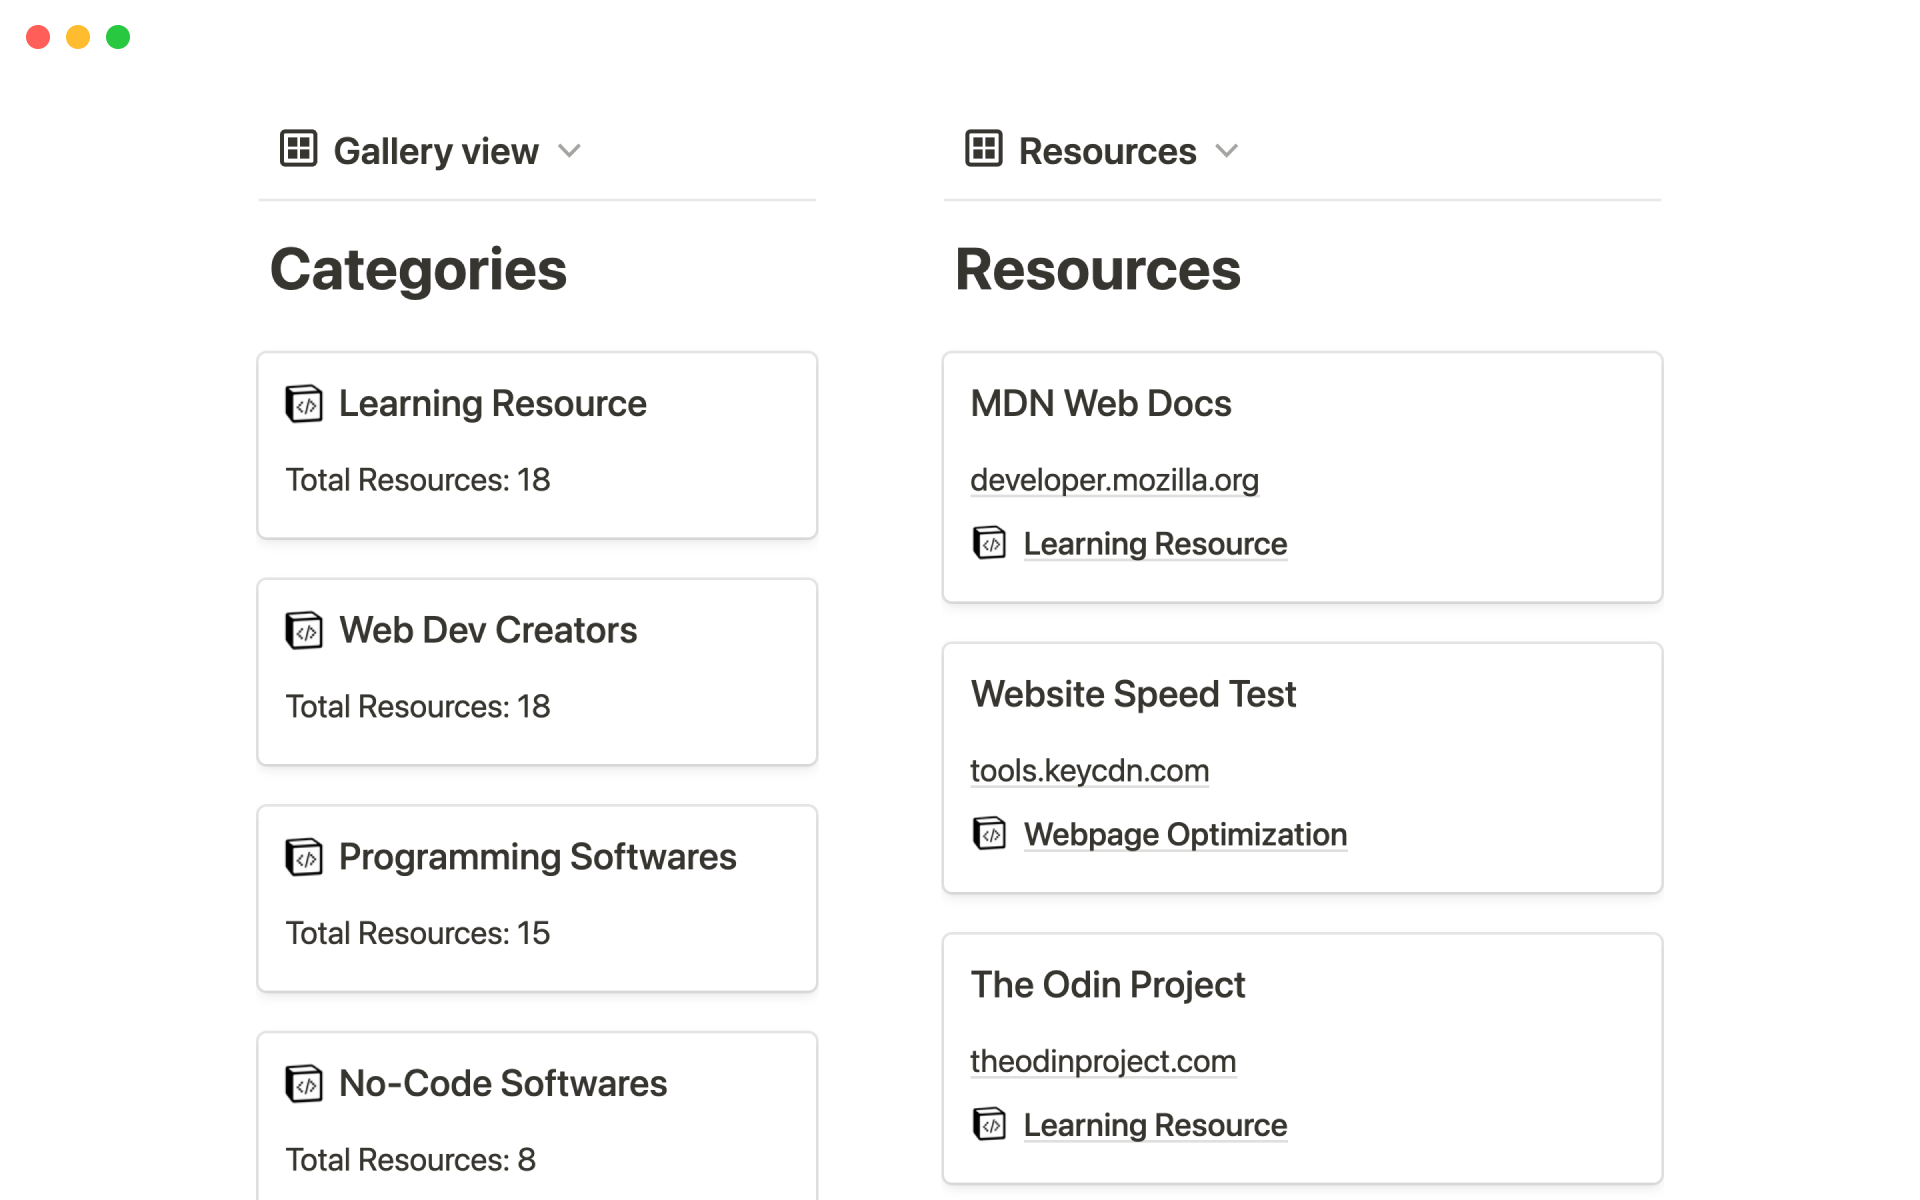Open The Odin Project card title
The width and height of the screenshot is (1920, 1200).
point(1107,985)
